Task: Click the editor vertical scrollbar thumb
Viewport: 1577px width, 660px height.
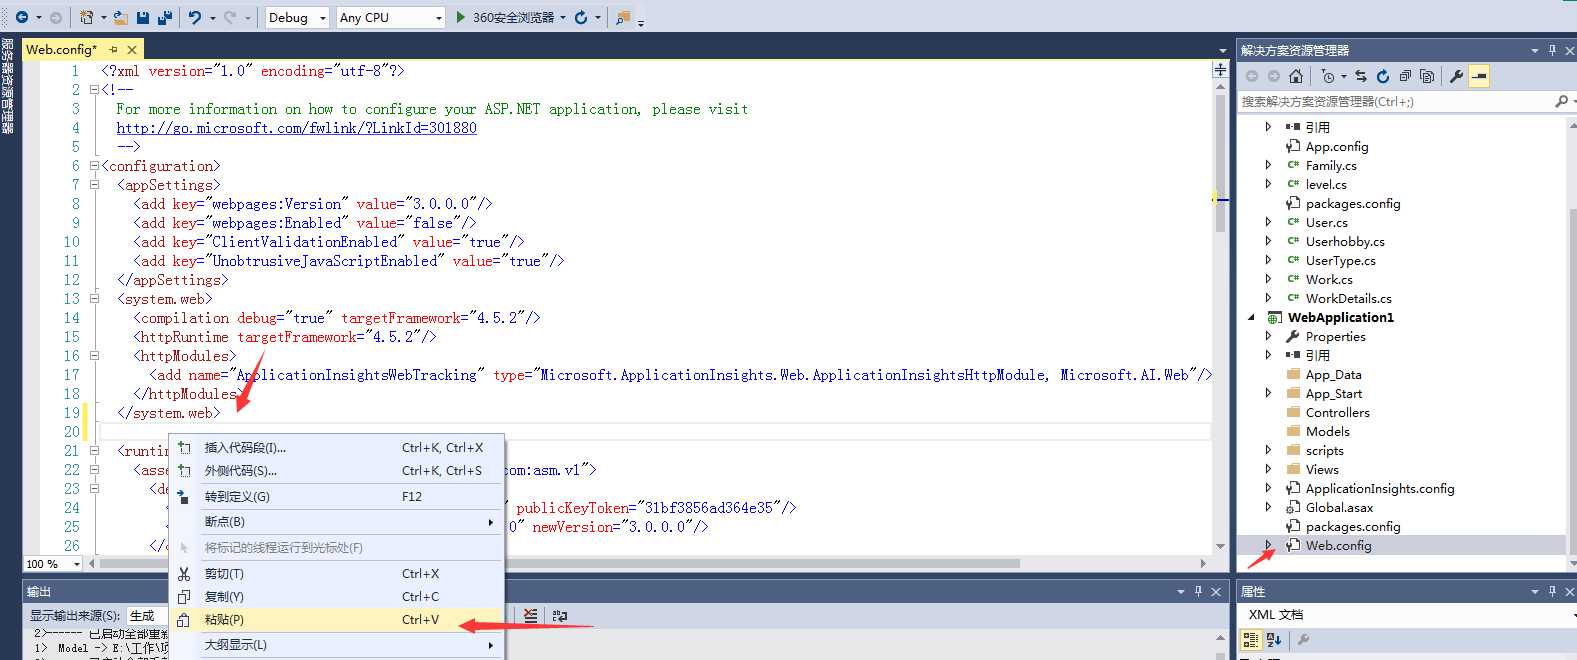Action: tap(1220, 164)
